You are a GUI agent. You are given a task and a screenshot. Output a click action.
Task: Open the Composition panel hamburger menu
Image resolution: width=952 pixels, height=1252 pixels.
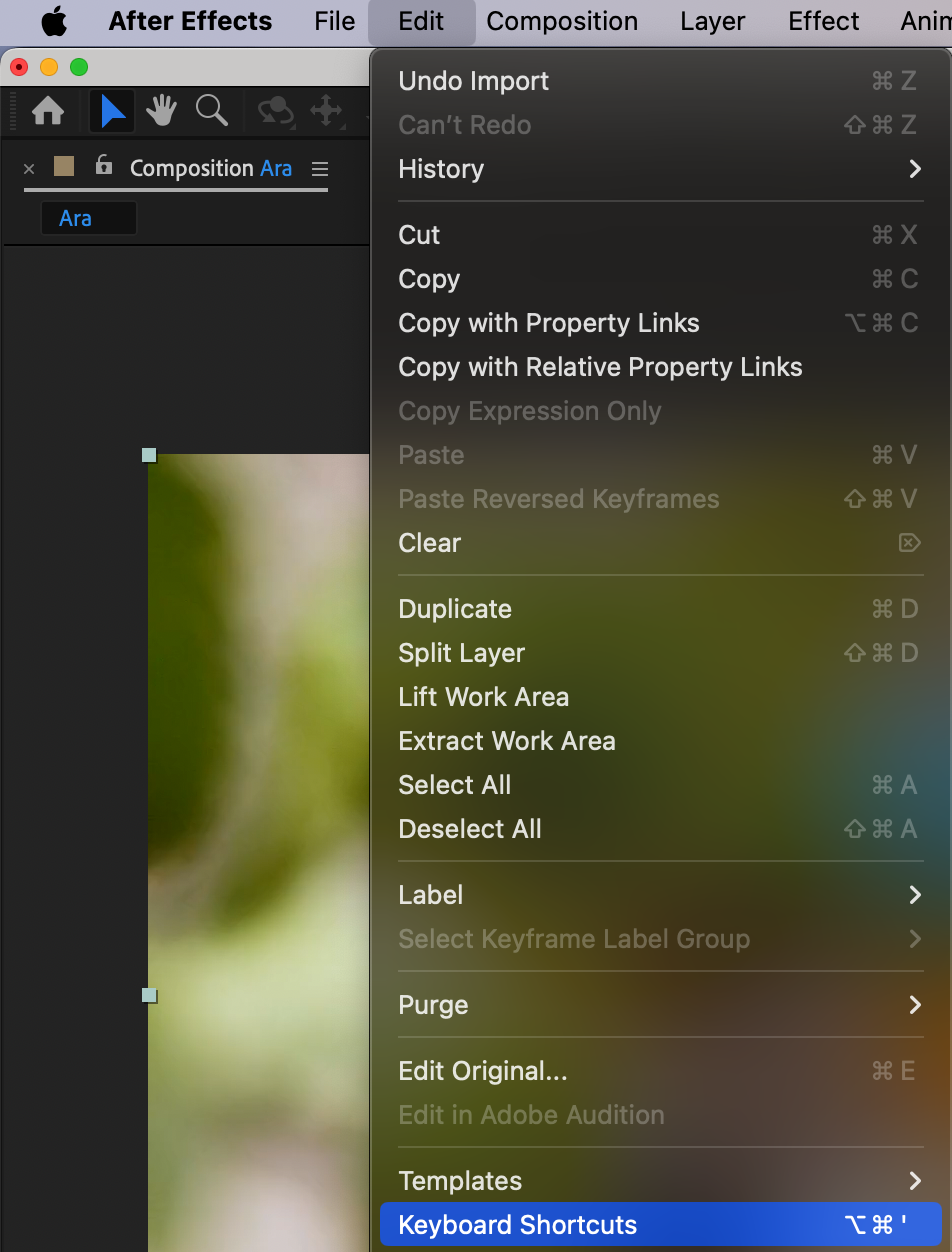coord(319,169)
